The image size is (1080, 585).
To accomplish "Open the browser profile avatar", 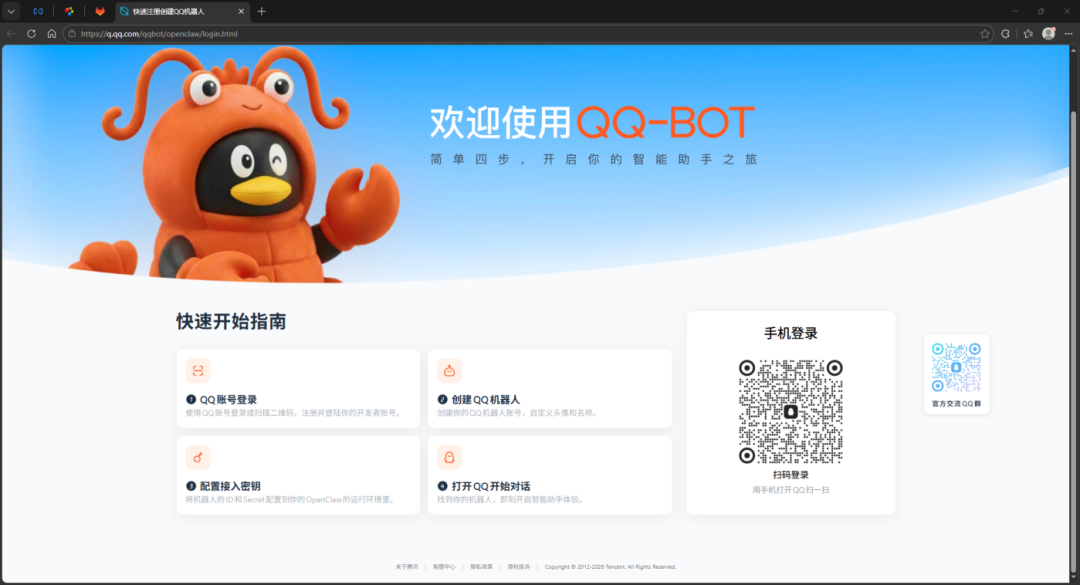I will (1049, 33).
